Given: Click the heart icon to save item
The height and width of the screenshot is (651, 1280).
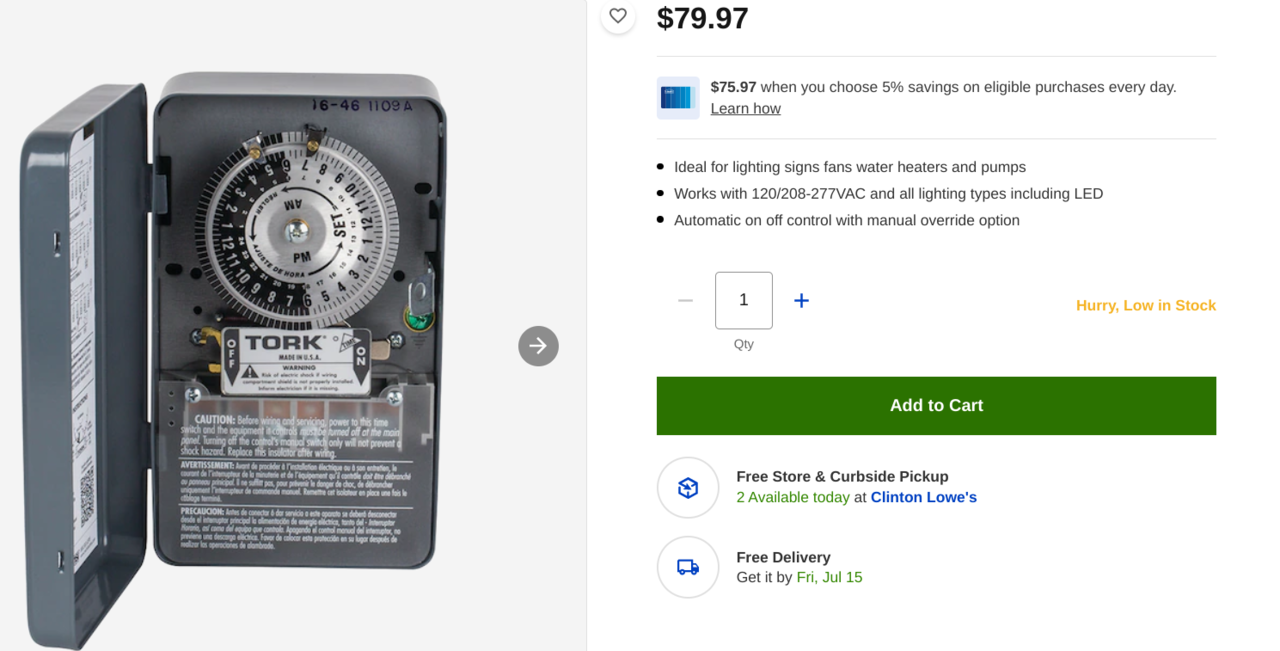Looking at the screenshot, I should click(x=618, y=16).
